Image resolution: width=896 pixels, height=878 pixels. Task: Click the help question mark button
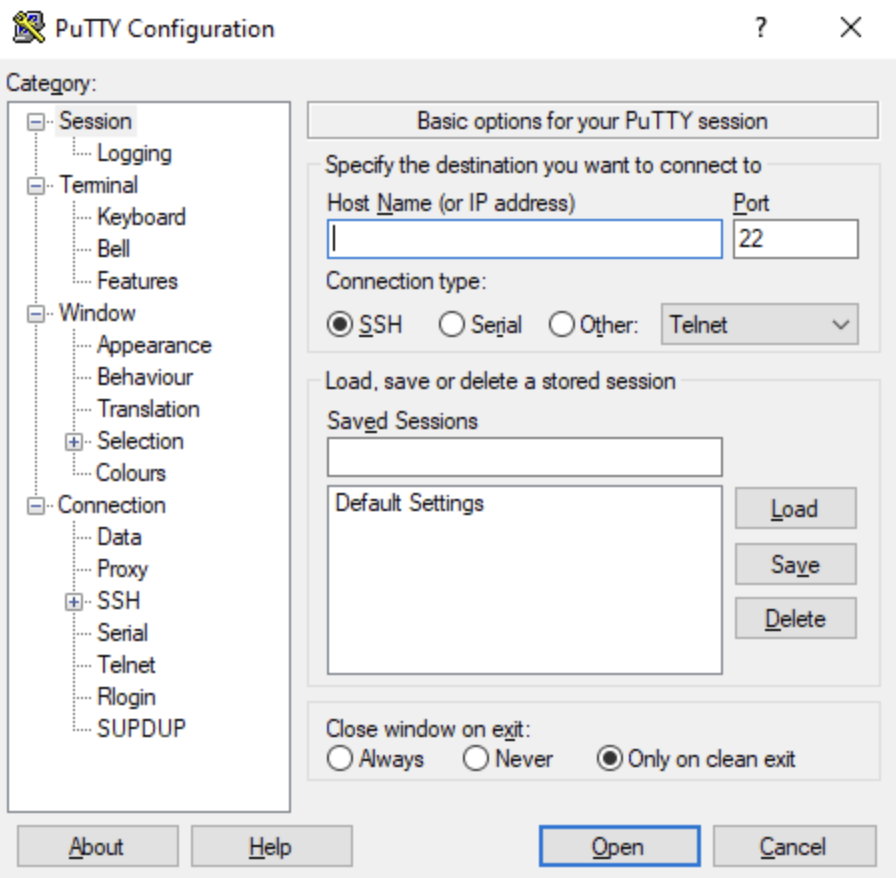pyautogui.click(x=760, y=28)
